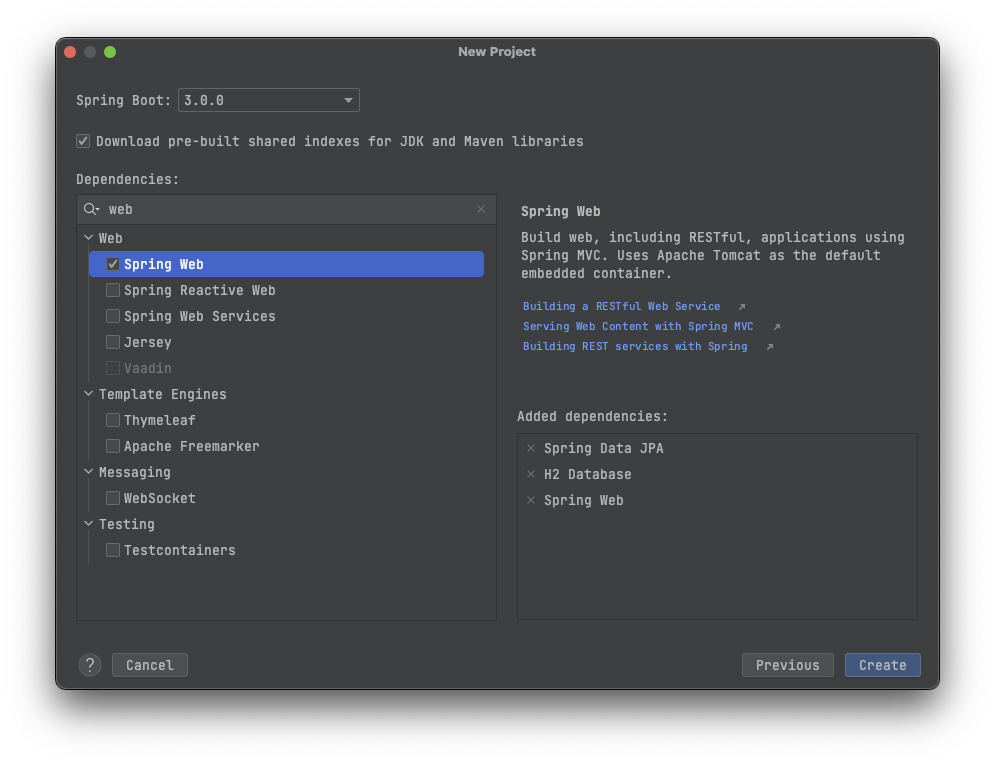Clear the 'web' search text with X icon
This screenshot has height=763, width=995.
481,209
